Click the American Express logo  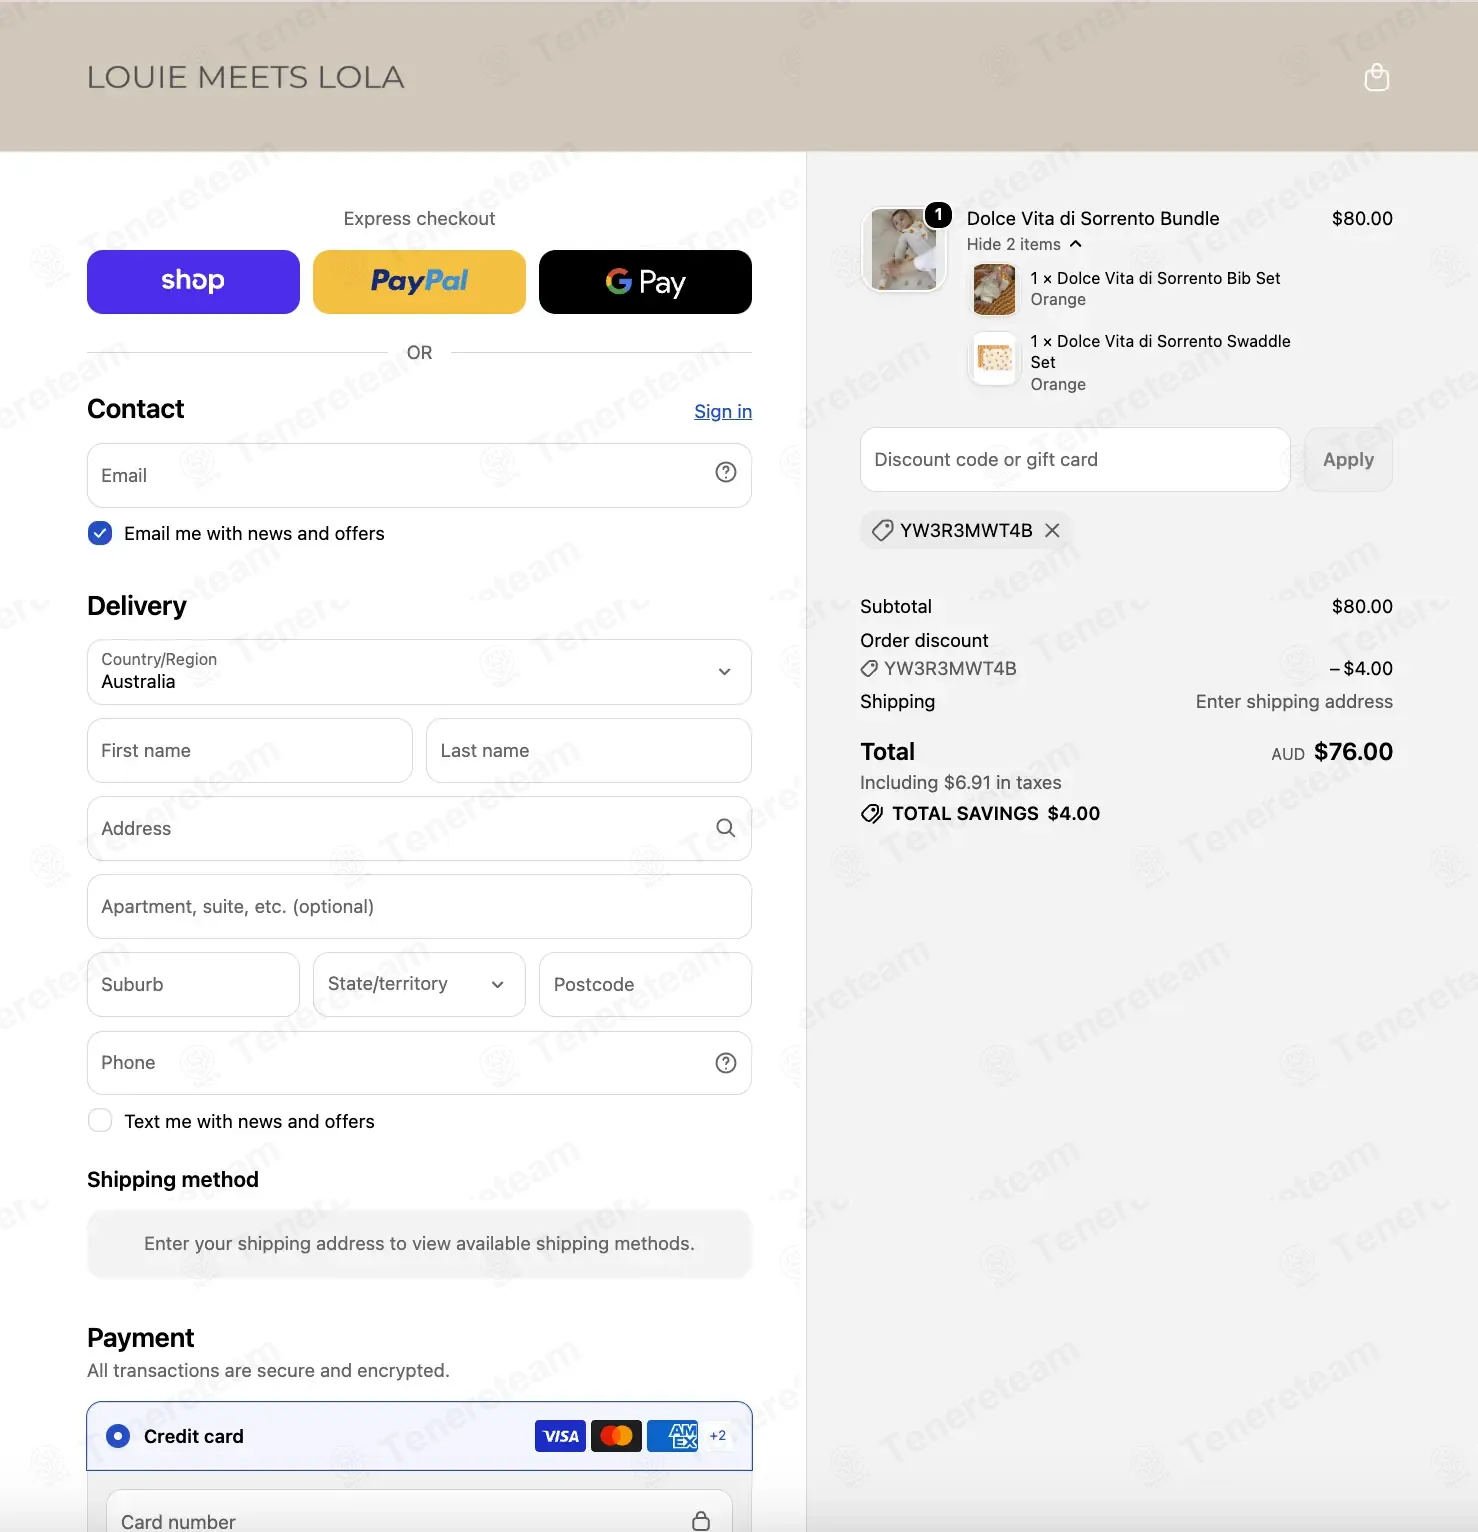pyautogui.click(x=672, y=1436)
